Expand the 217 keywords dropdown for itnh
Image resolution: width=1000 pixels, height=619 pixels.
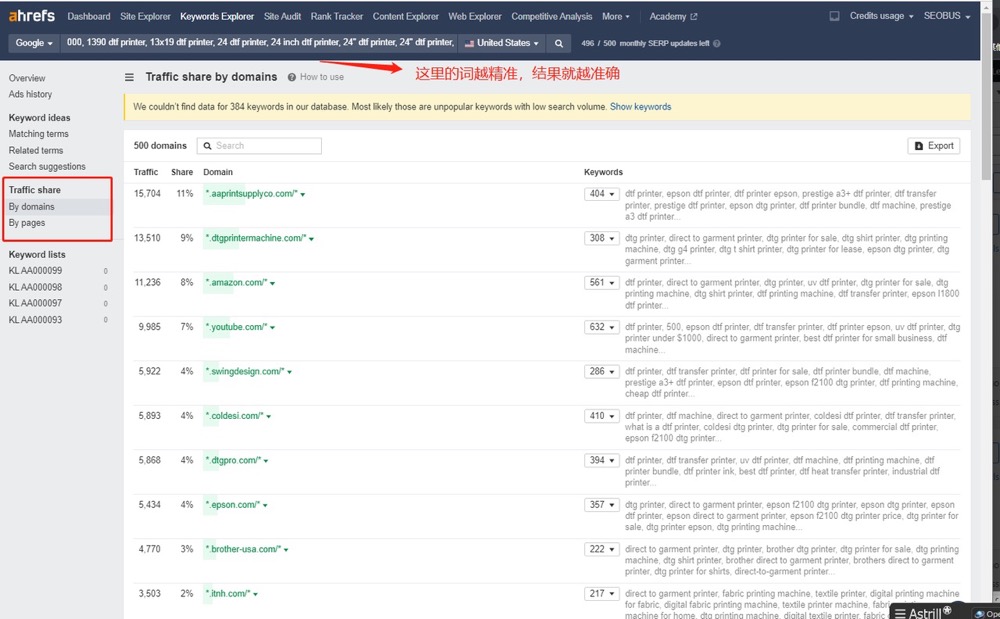601,594
